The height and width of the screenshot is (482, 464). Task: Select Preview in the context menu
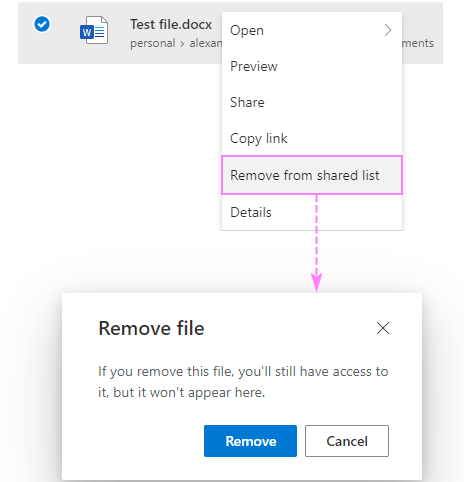(312, 66)
